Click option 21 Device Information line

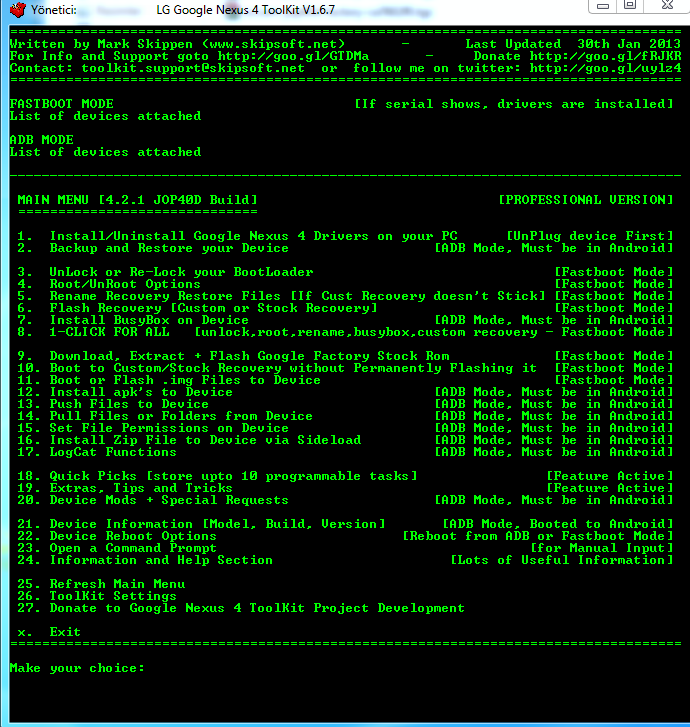201,525
